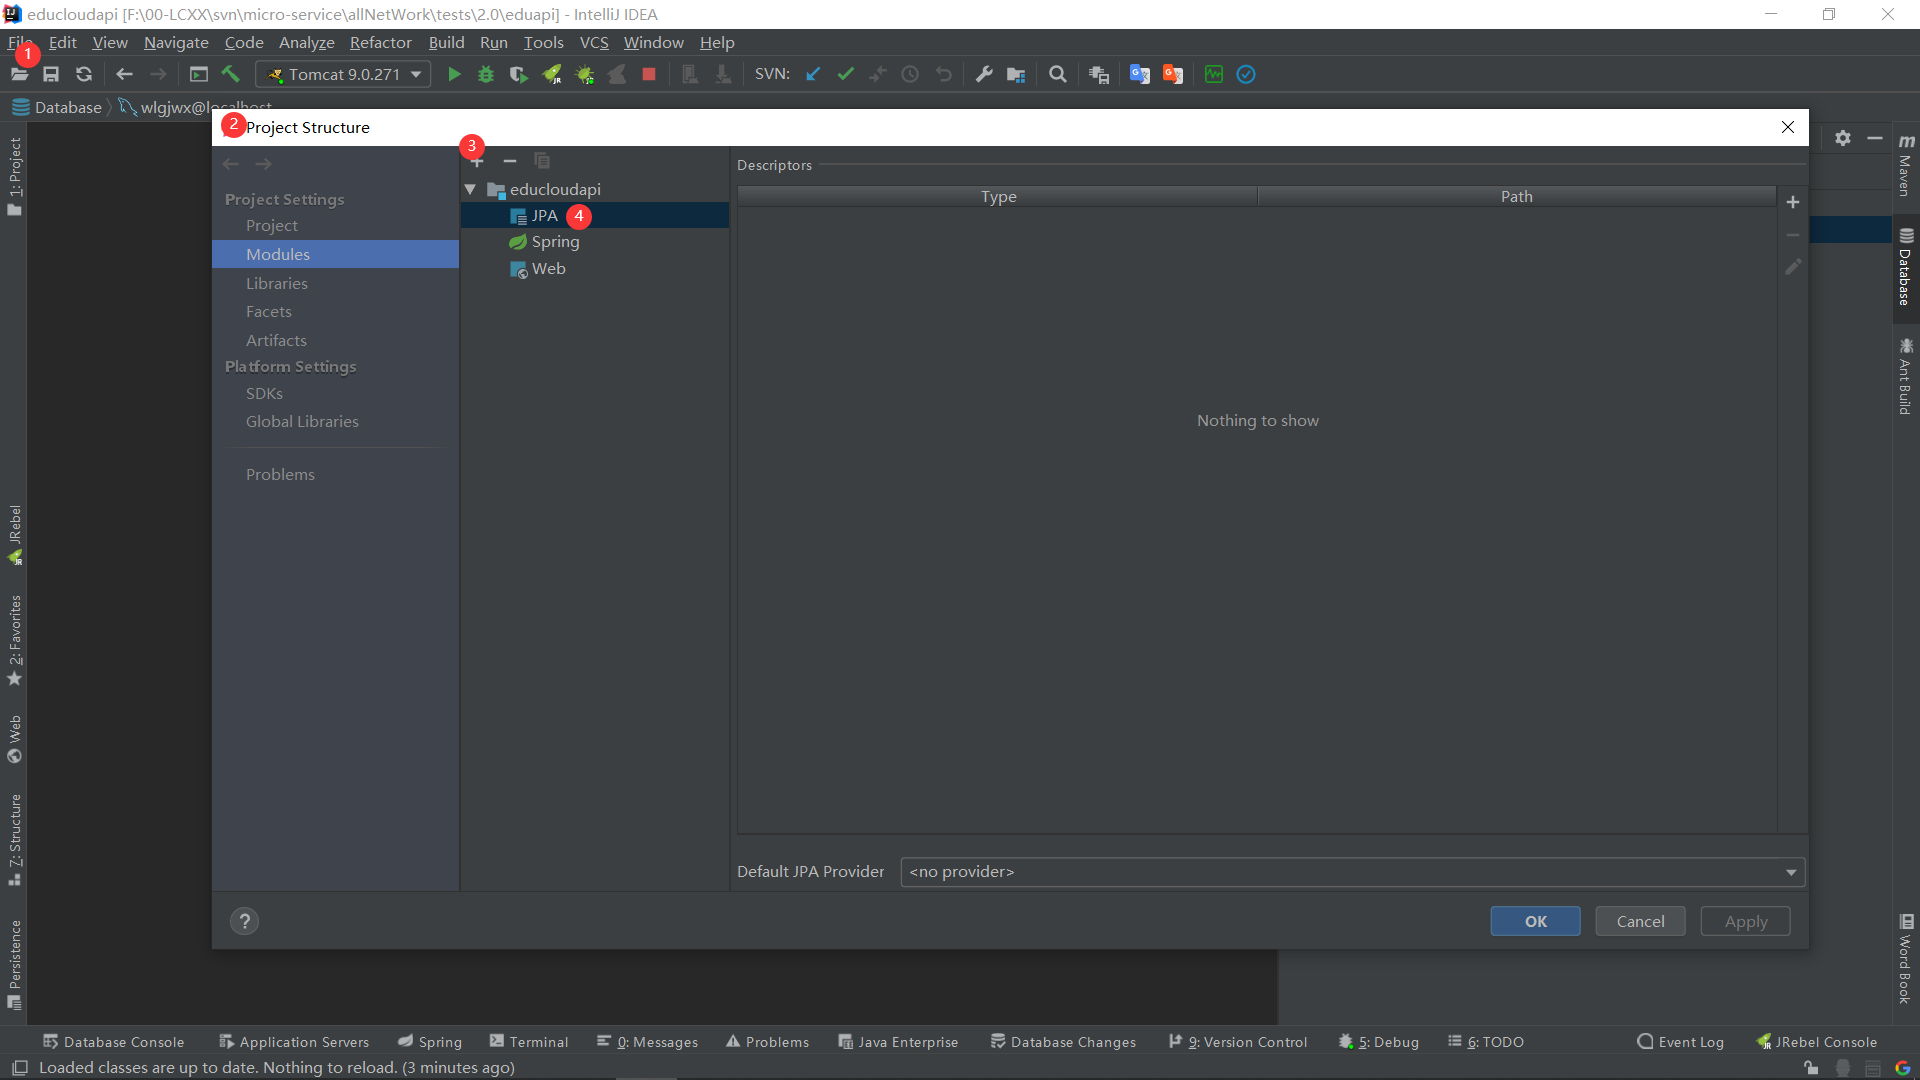Select Project under Project Settings
The image size is (1920, 1080).
[x=271, y=226]
